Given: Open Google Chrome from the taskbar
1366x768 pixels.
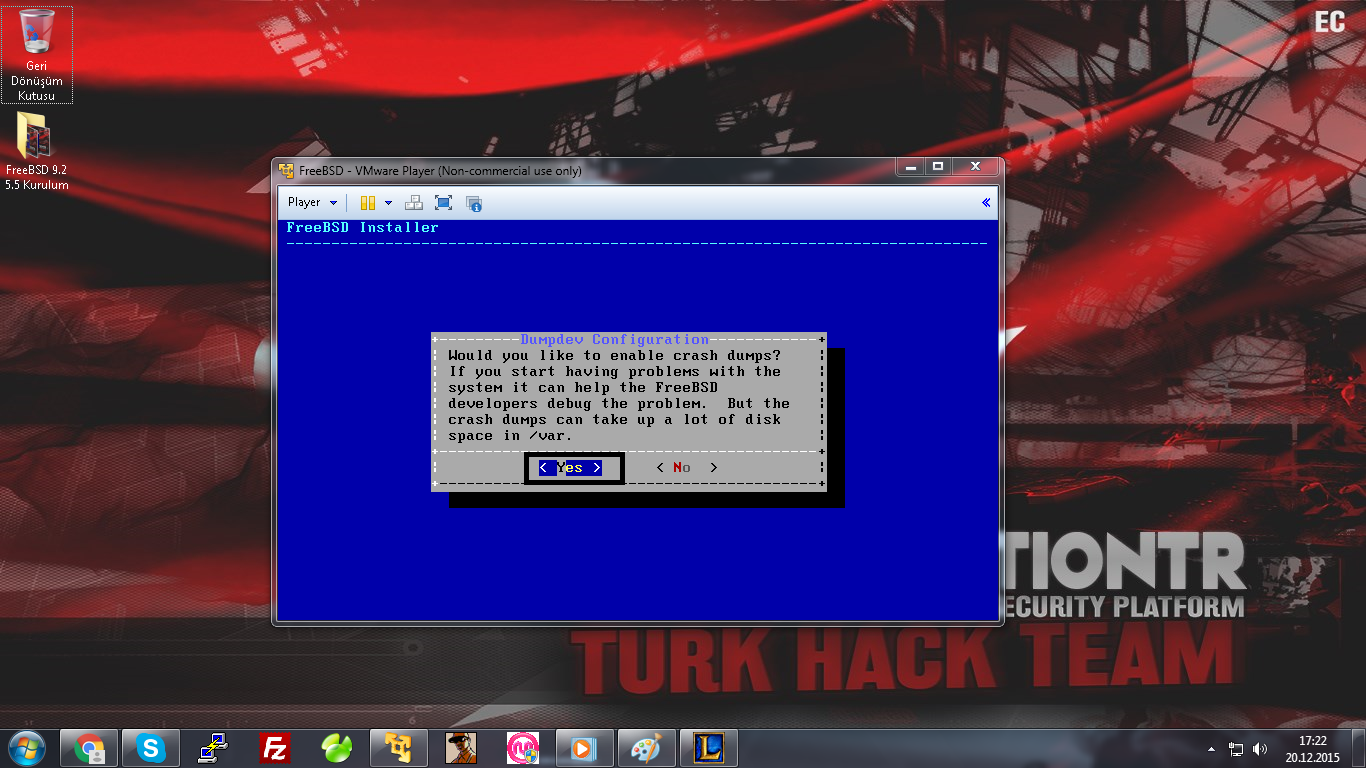Looking at the screenshot, I should point(89,748).
